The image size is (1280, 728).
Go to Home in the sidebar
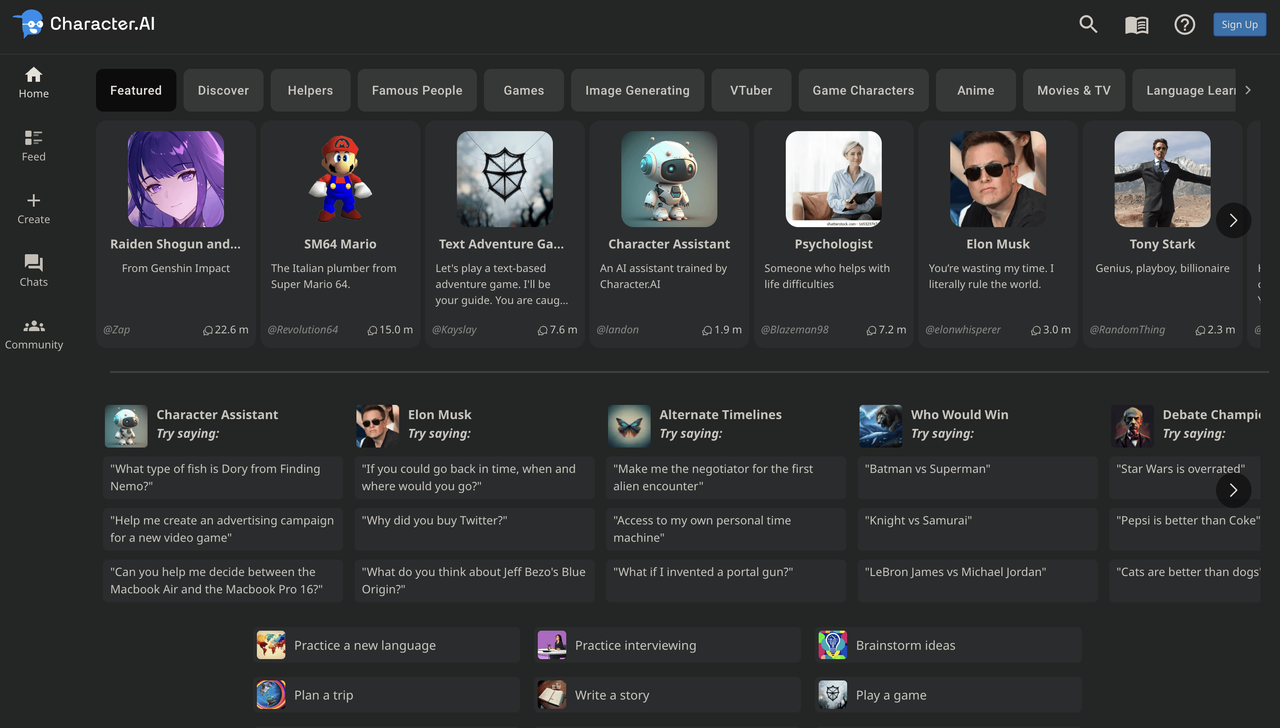click(33, 82)
